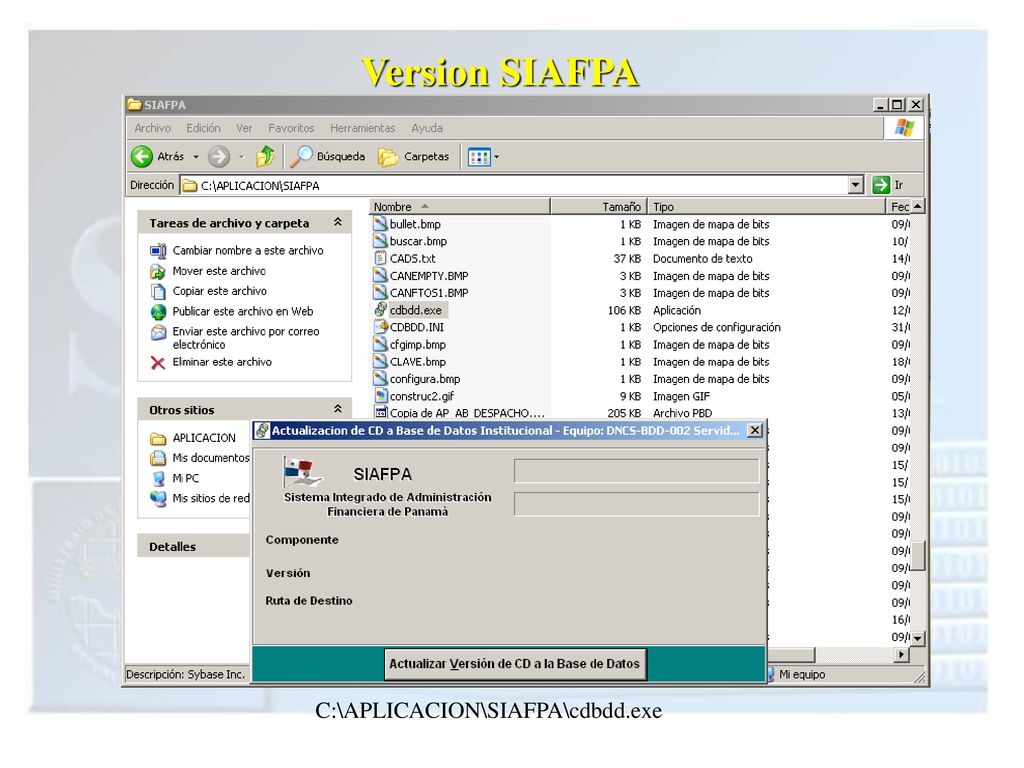Click the Copiar este archivo icon

(x=158, y=291)
